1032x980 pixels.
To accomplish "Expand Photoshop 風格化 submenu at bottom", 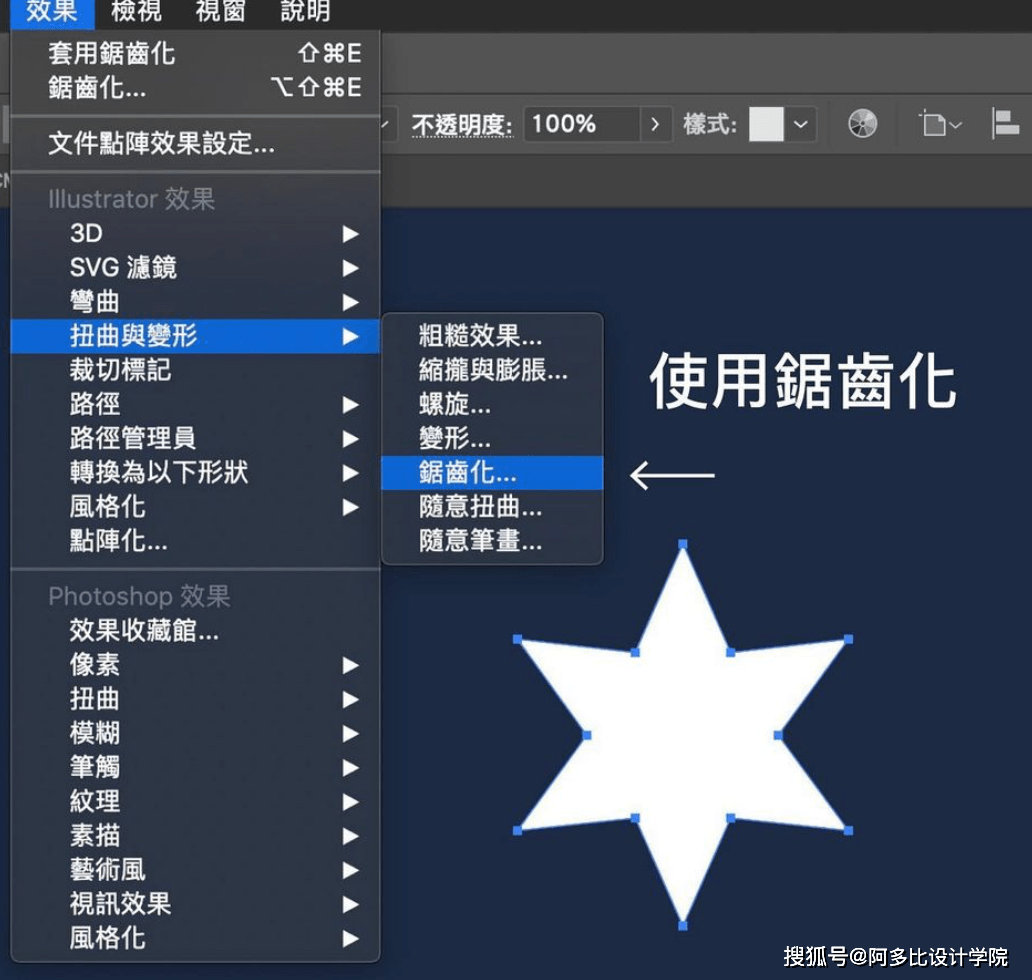I will point(195,939).
